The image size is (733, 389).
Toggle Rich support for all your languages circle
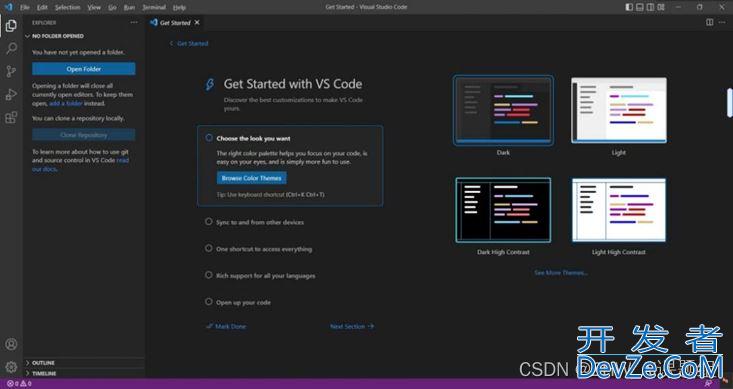point(208,275)
